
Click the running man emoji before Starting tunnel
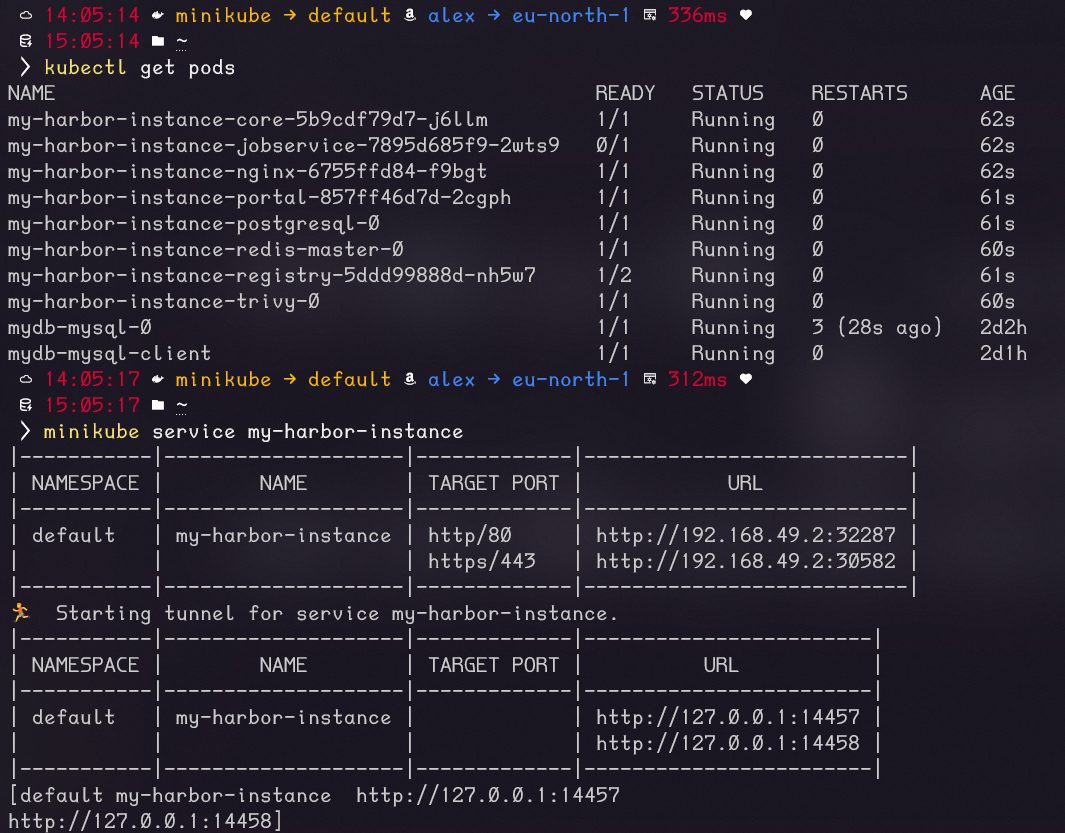tap(20, 612)
